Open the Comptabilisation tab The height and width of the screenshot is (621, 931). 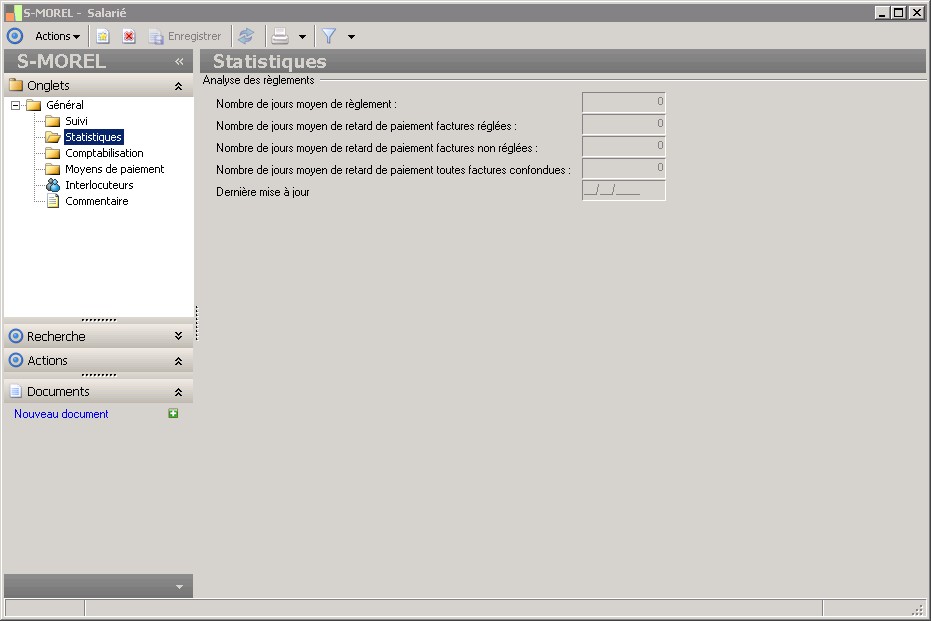[104, 153]
